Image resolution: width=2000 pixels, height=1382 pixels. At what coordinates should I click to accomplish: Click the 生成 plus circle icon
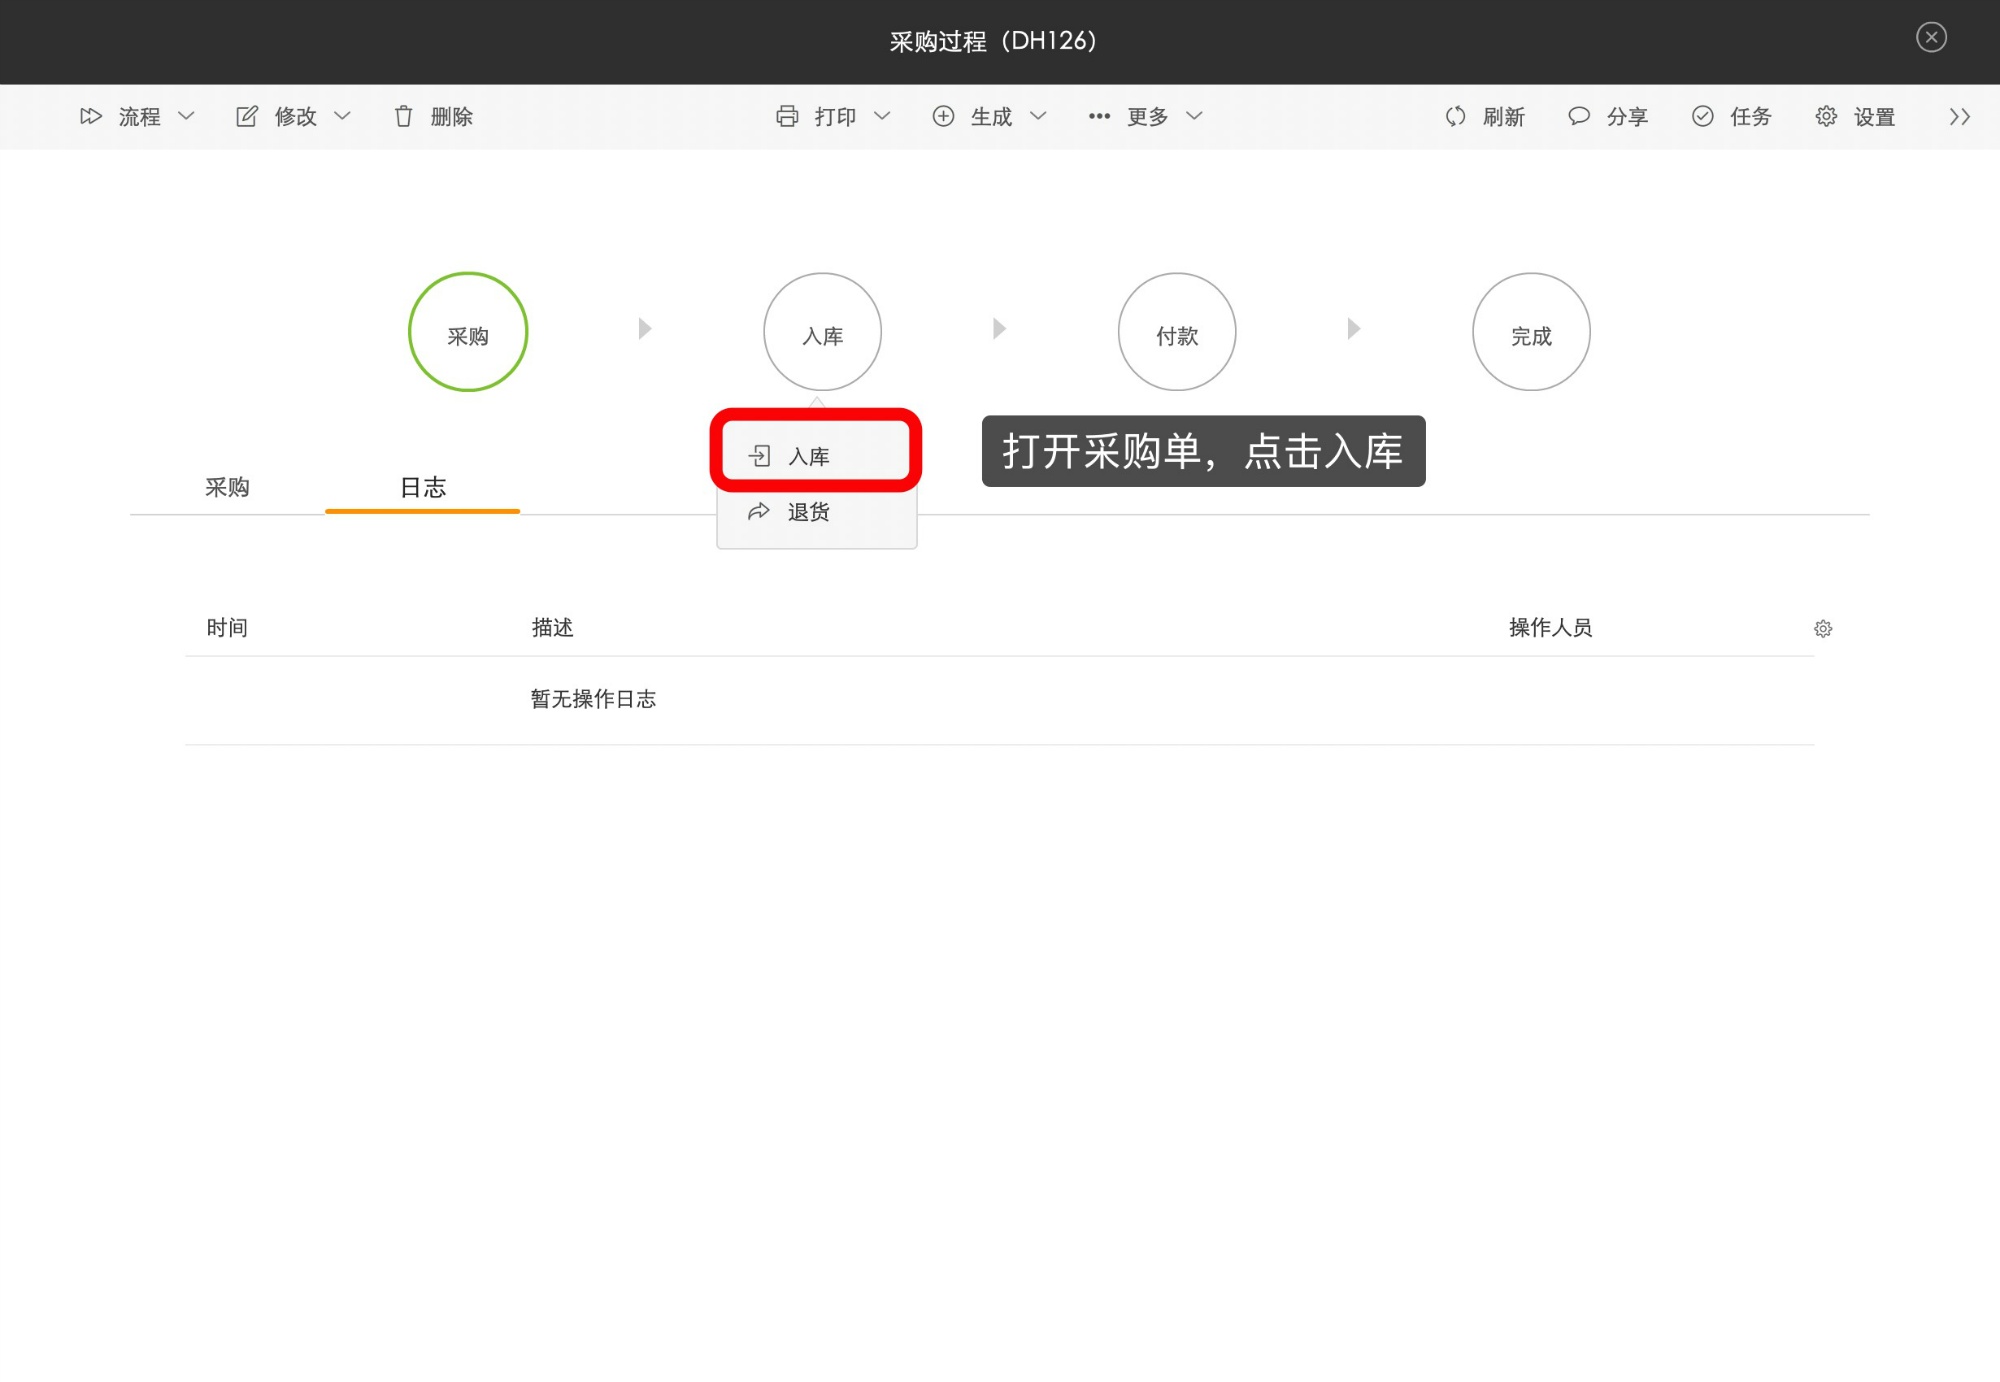coord(943,116)
